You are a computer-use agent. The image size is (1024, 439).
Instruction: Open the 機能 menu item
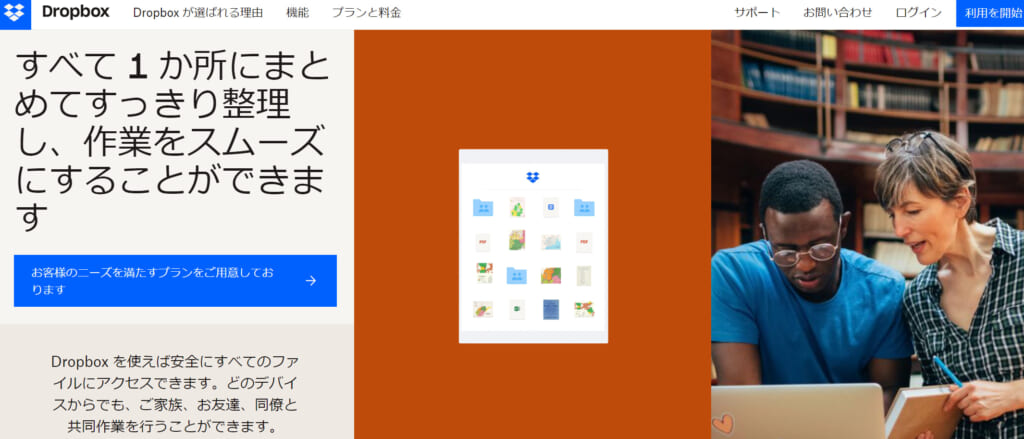(298, 12)
